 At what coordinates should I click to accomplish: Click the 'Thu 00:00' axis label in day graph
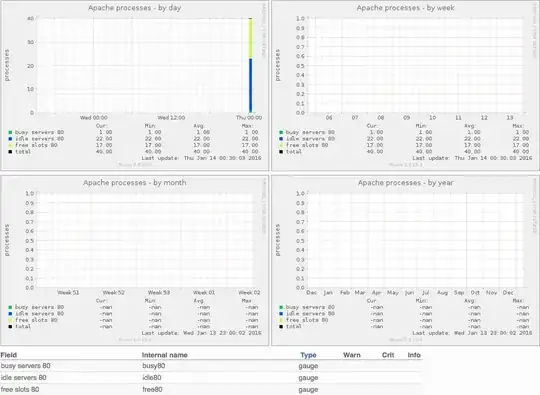click(x=249, y=118)
